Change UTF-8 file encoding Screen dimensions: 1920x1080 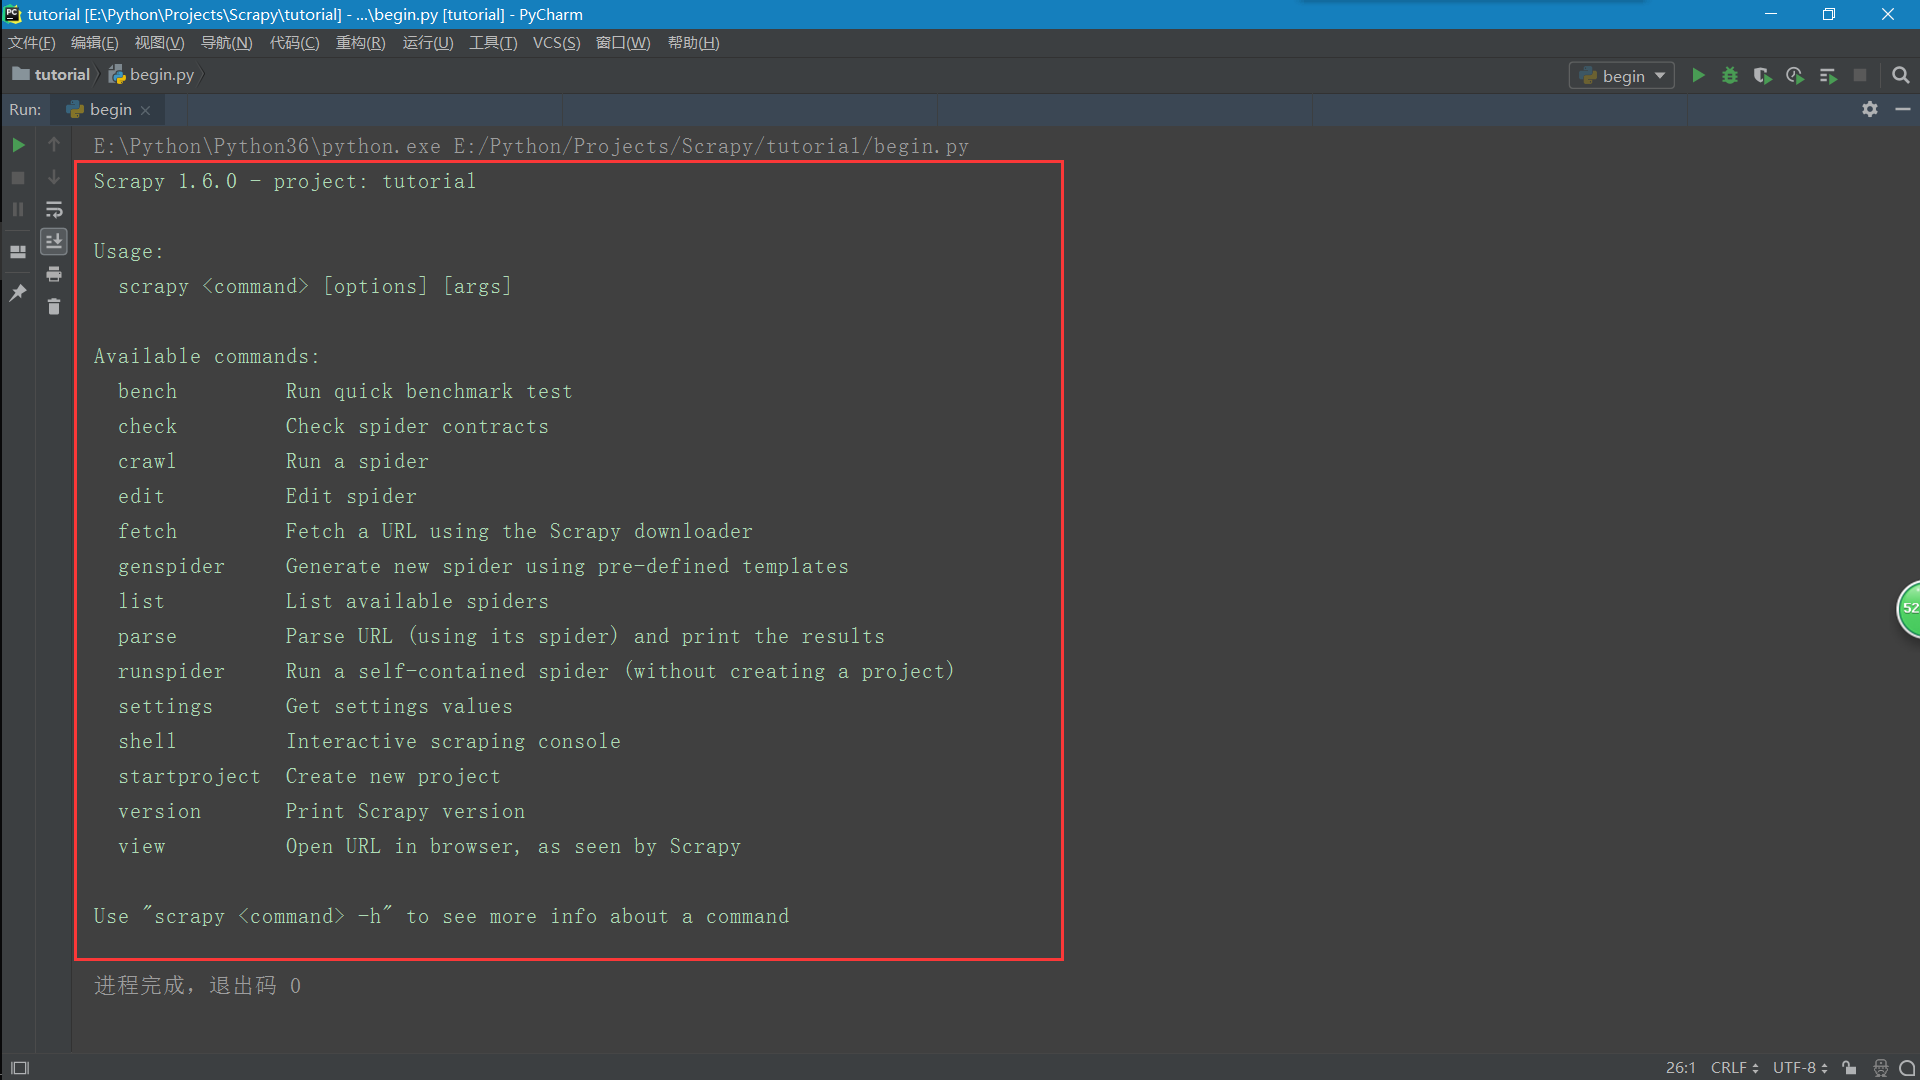click(1800, 1067)
